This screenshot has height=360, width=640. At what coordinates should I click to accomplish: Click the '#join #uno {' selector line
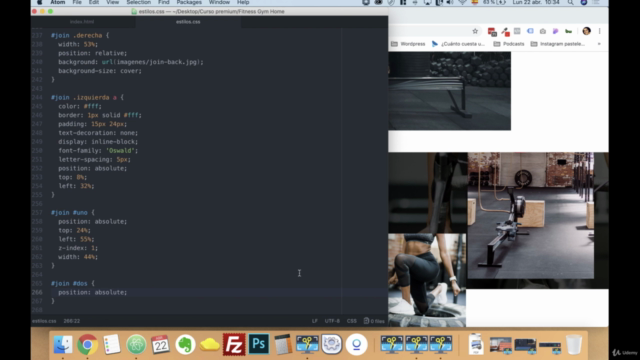click(73, 213)
